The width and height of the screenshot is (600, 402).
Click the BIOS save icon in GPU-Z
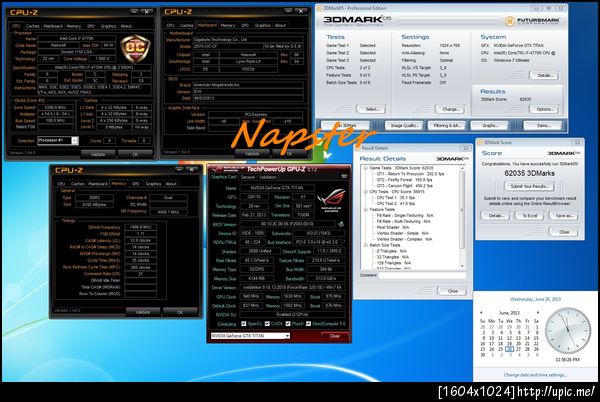[341, 224]
